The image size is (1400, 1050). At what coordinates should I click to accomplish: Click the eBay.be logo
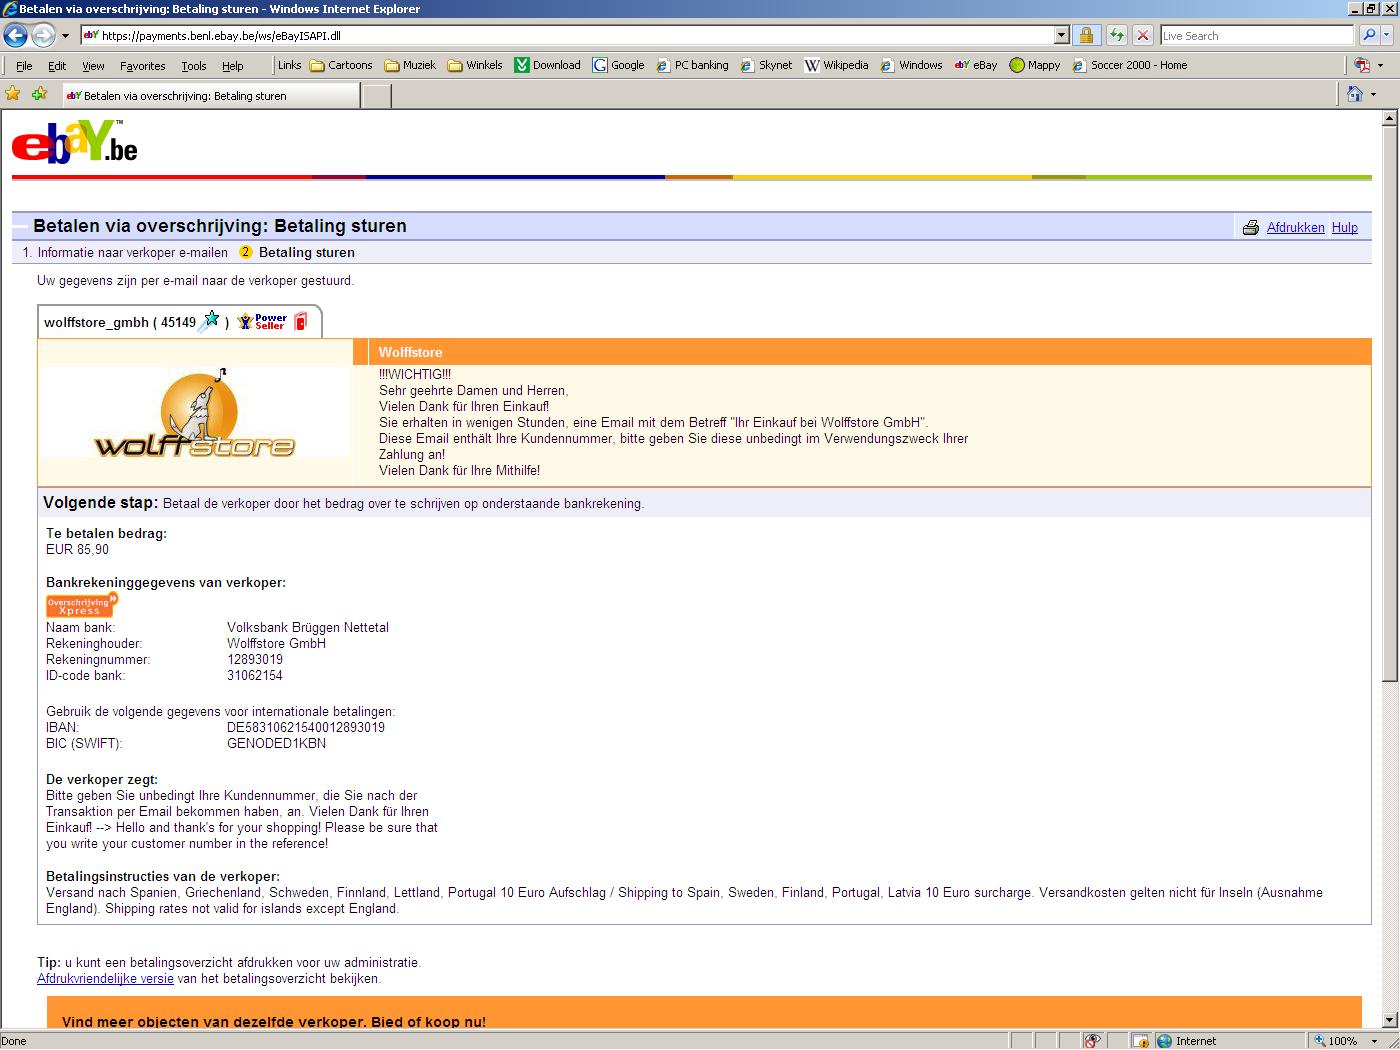(x=75, y=141)
